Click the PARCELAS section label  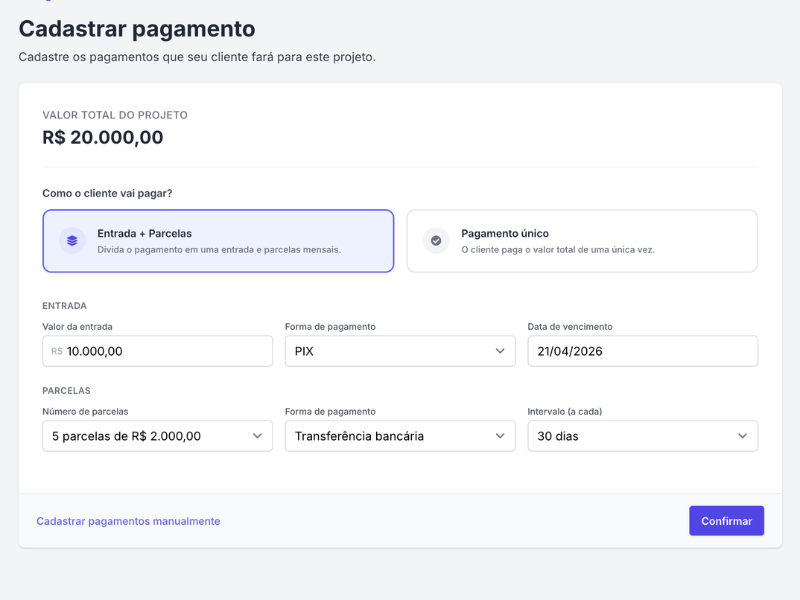tap(66, 391)
